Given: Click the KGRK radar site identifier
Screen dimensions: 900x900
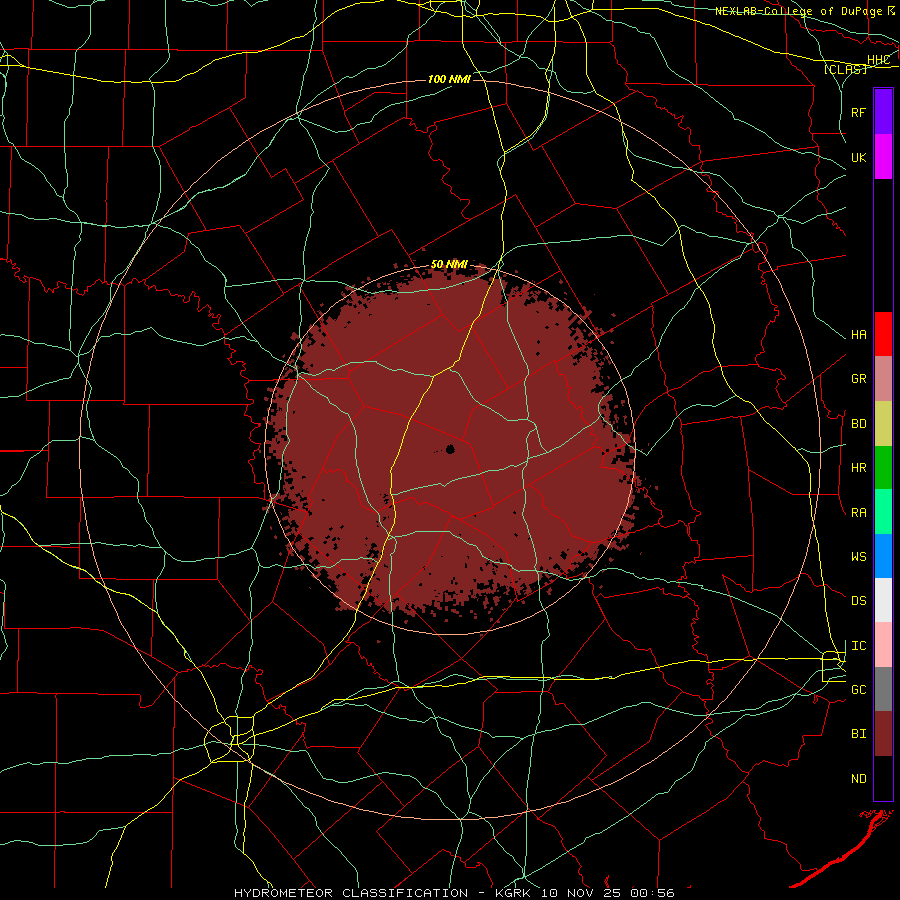Looking at the screenshot, I should (x=513, y=893).
